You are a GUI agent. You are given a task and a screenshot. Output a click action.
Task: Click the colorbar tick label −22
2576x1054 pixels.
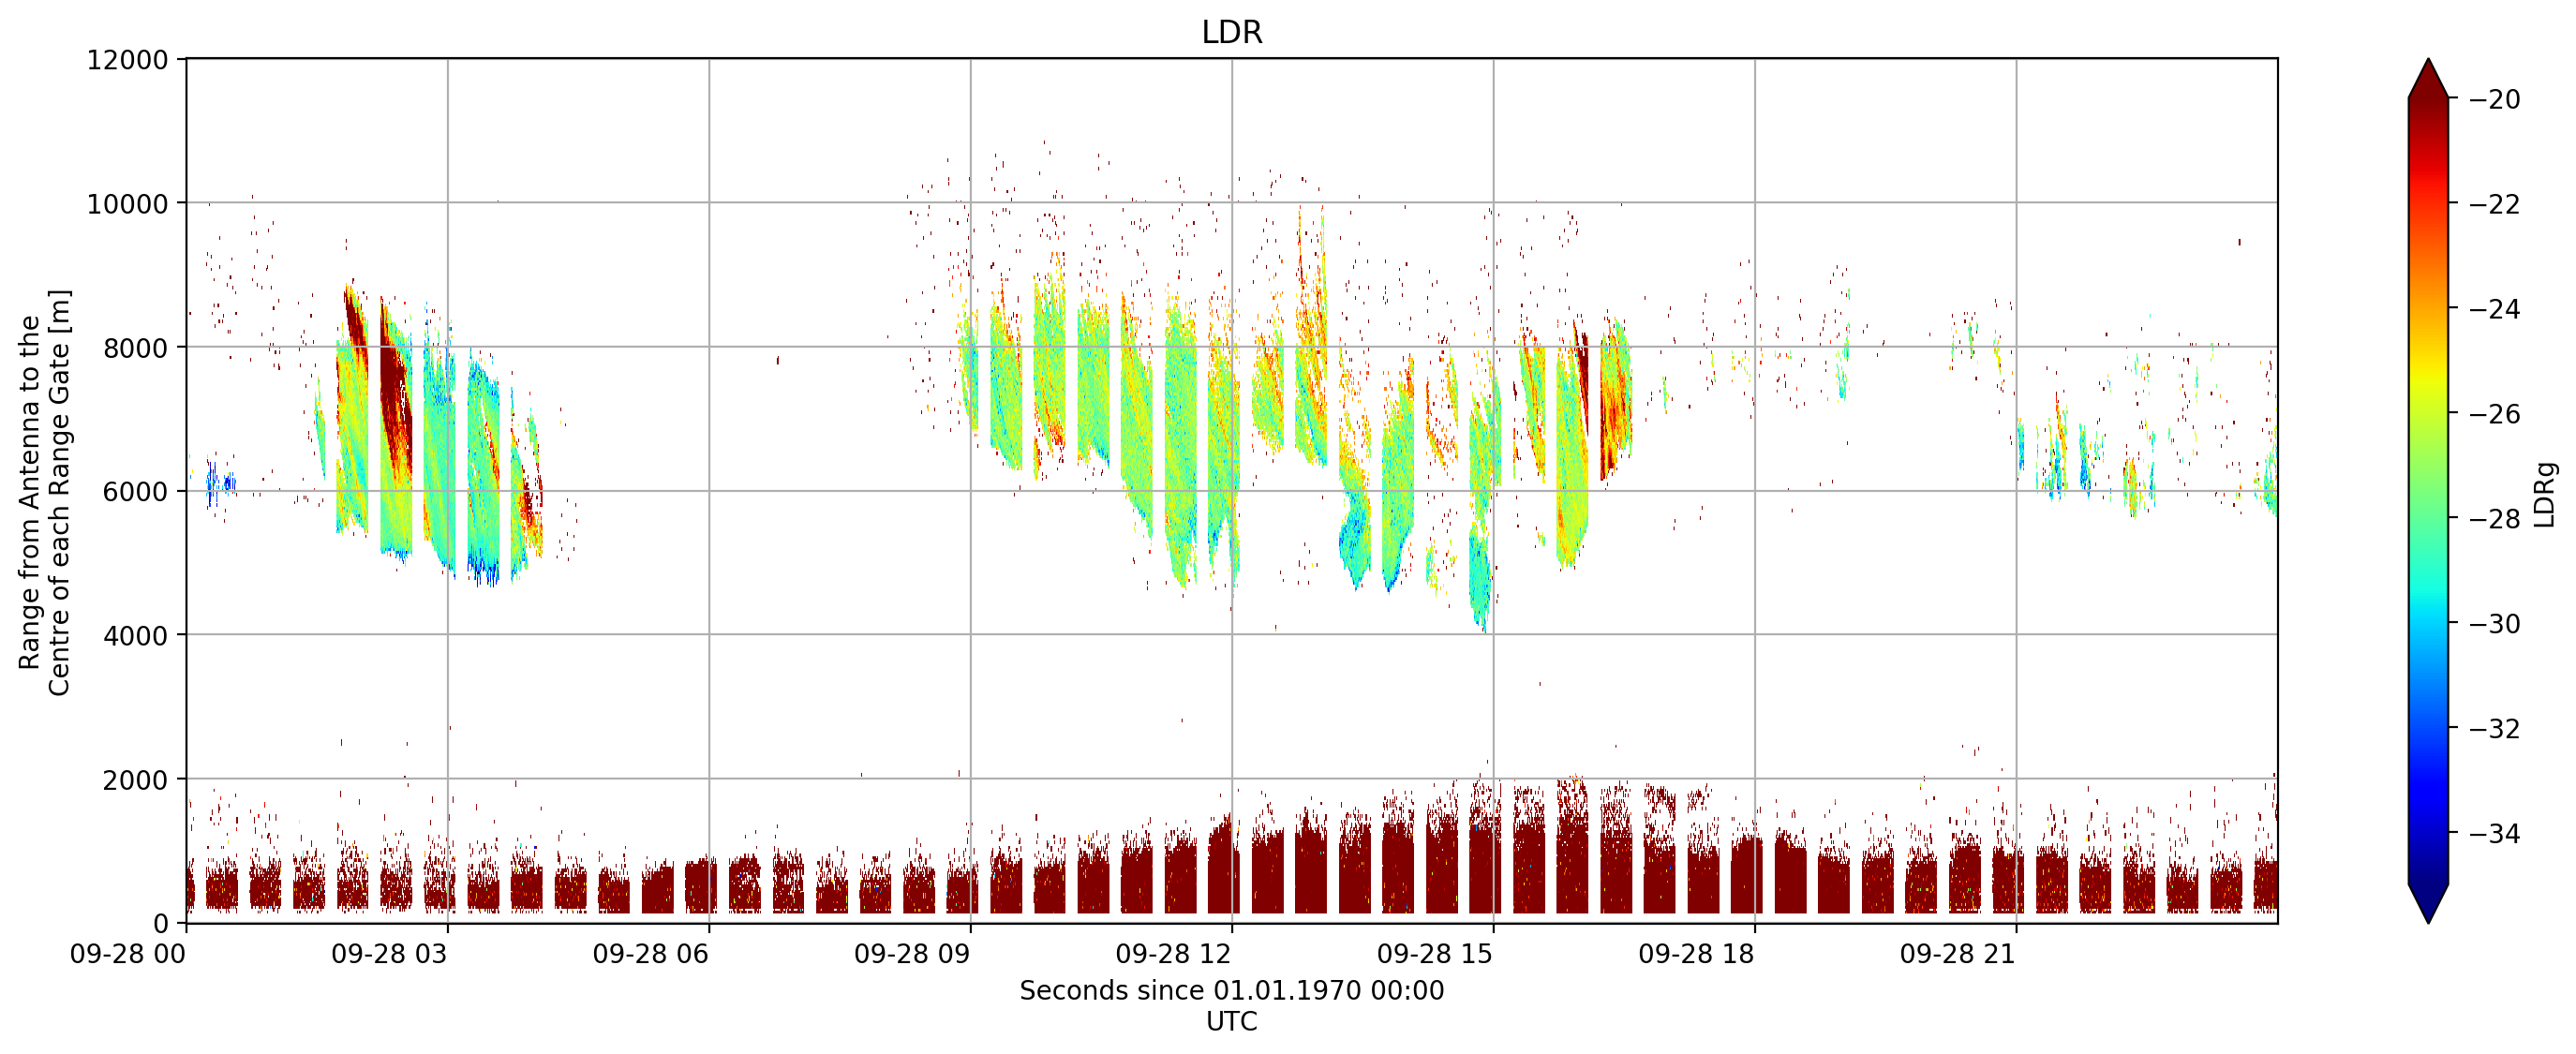click(2495, 204)
